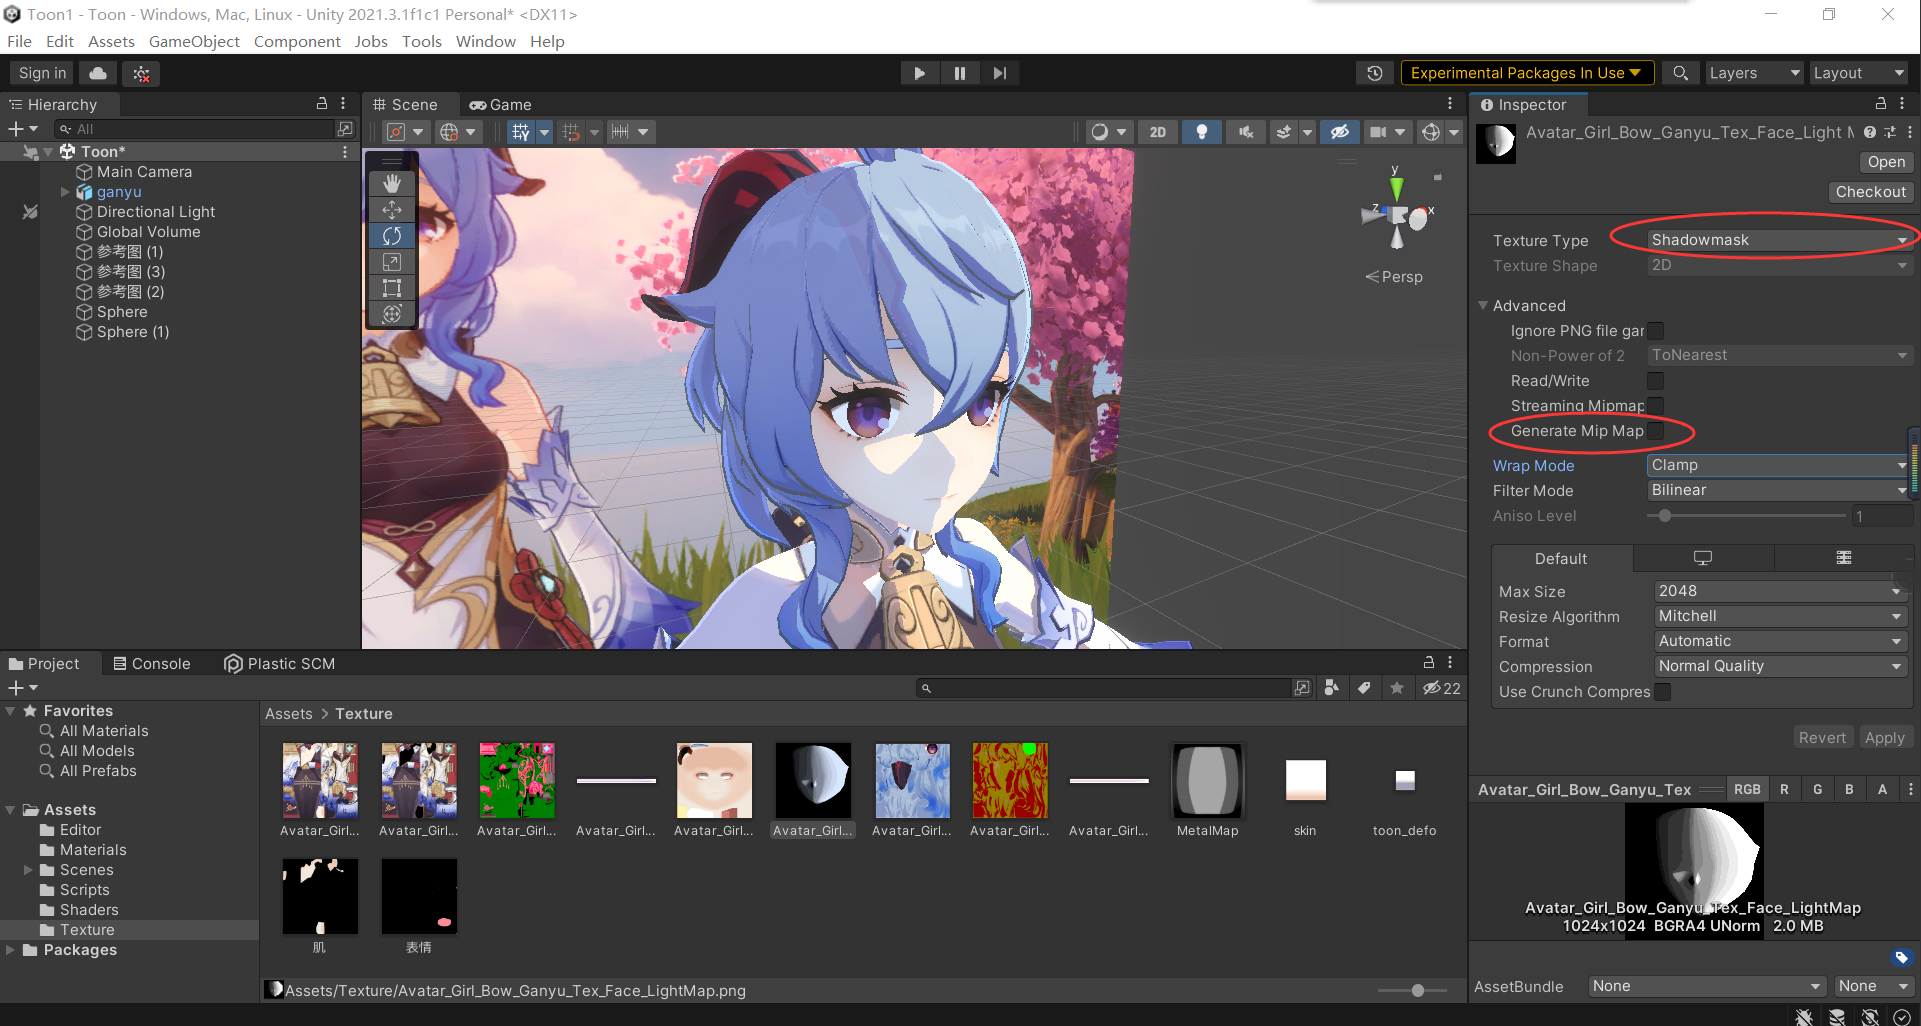Open the cloud services icon
This screenshot has width=1921, height=1026.
98,73
